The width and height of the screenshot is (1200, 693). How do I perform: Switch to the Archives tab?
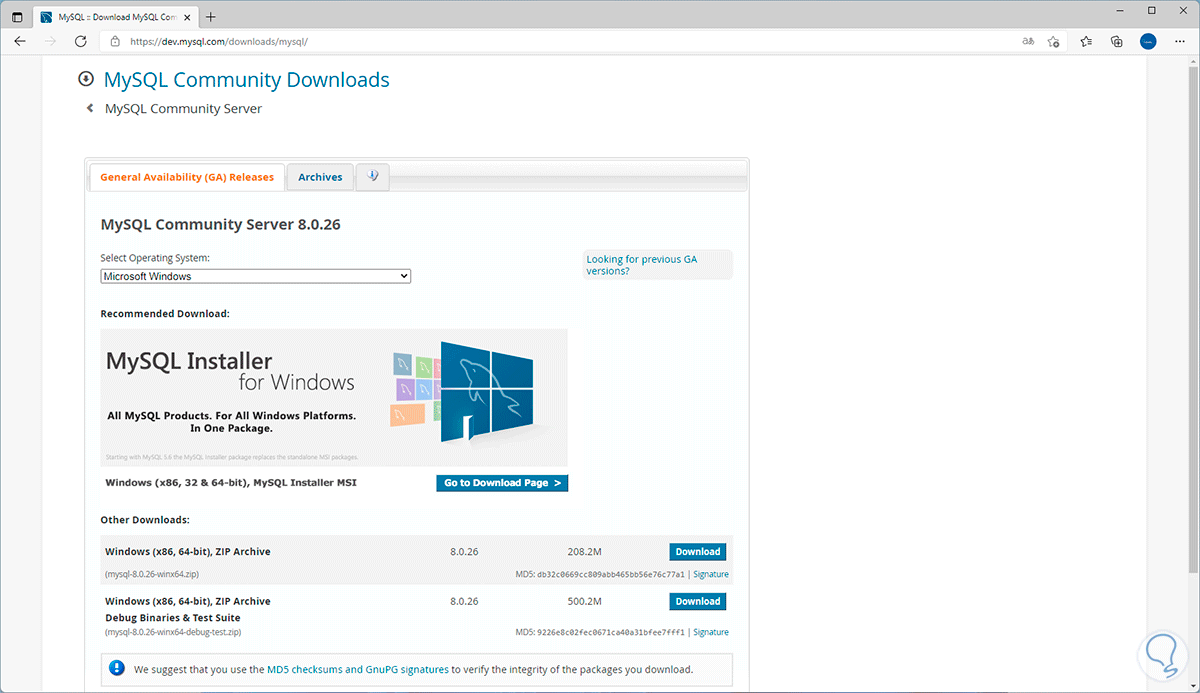coord(320,177)
